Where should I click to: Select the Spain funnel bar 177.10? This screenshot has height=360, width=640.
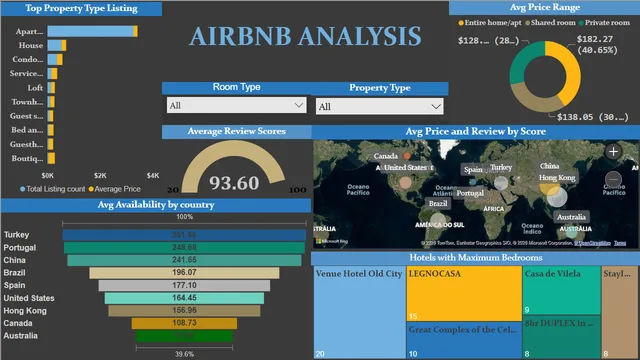184,285
